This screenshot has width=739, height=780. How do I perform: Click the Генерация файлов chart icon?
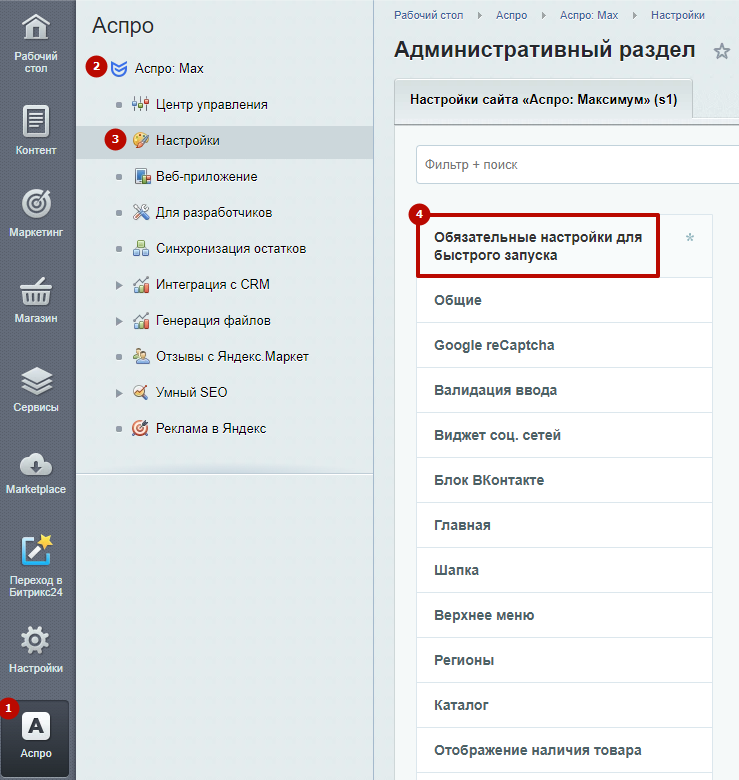[141, 320]
